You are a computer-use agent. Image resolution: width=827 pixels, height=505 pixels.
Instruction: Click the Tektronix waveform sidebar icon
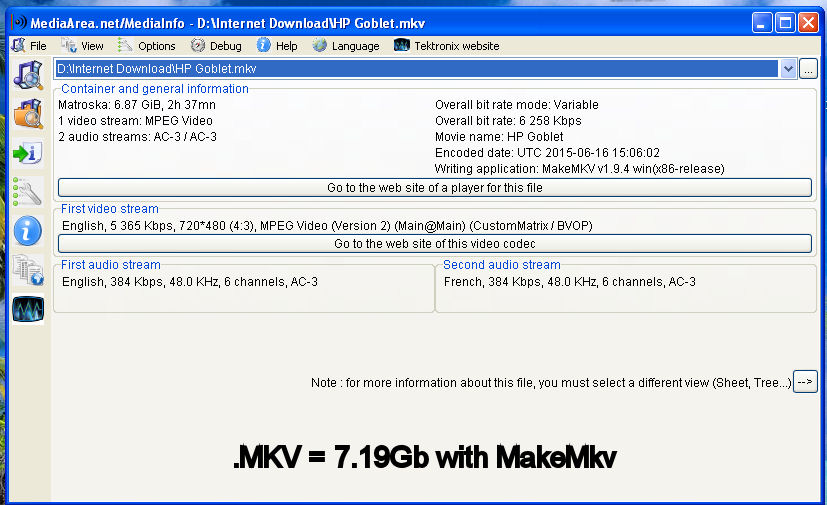click(28, 309)
